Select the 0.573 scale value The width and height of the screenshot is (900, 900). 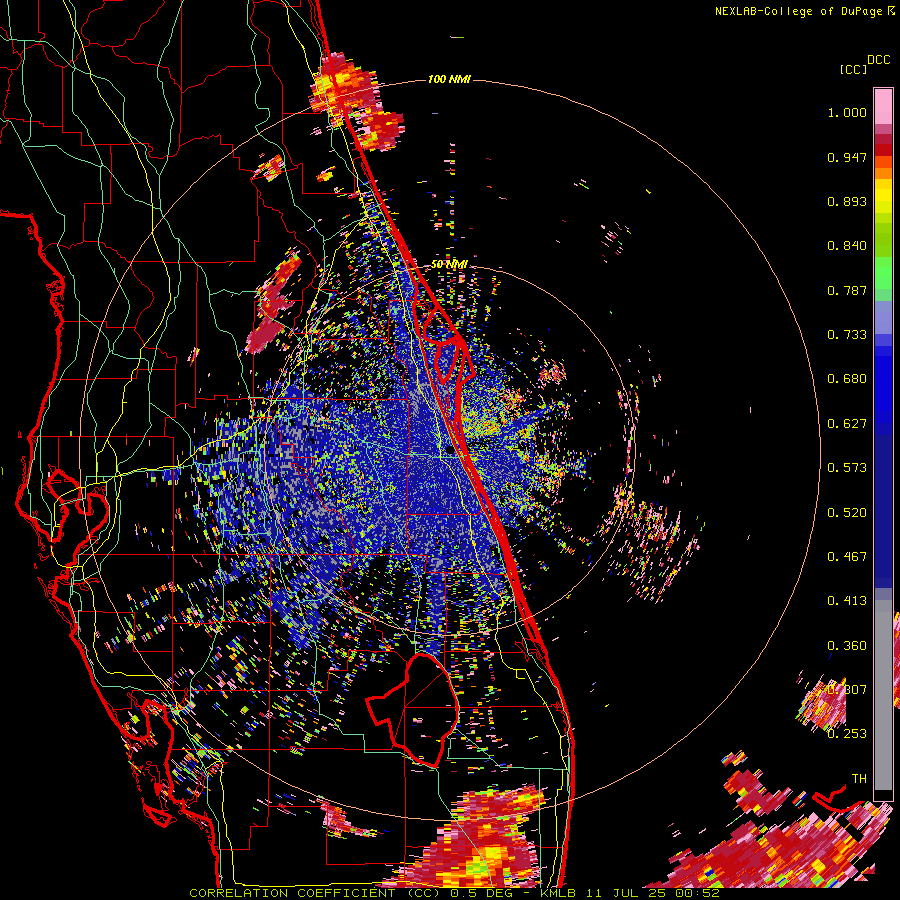847,468
